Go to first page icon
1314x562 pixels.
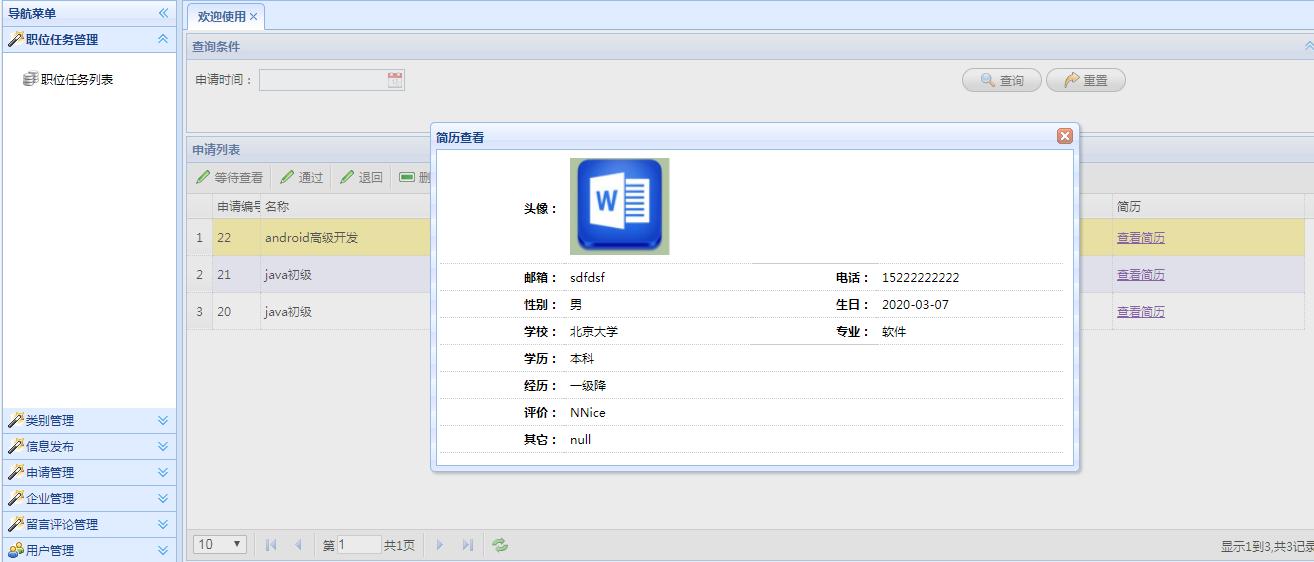point(271,545)
